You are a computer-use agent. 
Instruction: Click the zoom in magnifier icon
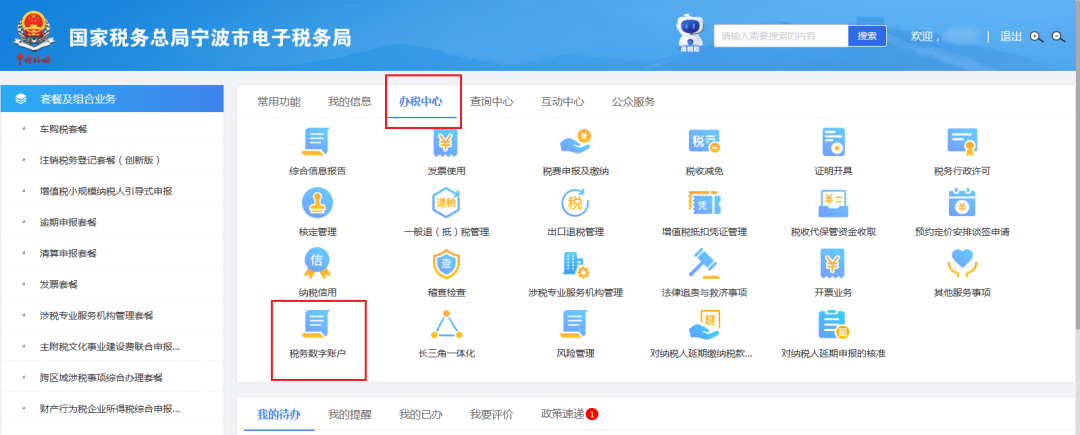(x=1037, y=36)
